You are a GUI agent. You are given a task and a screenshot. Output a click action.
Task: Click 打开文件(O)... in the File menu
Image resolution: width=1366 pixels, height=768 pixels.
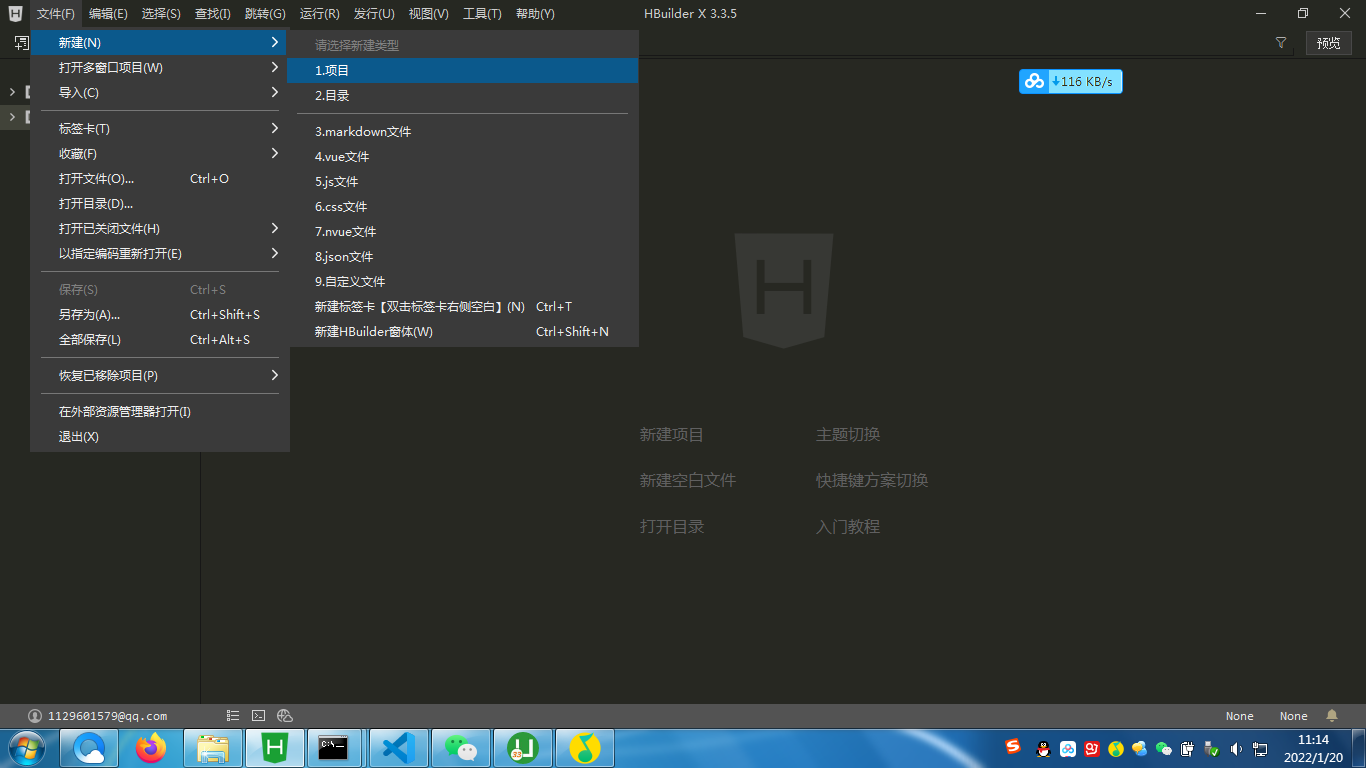click(160, 178)
